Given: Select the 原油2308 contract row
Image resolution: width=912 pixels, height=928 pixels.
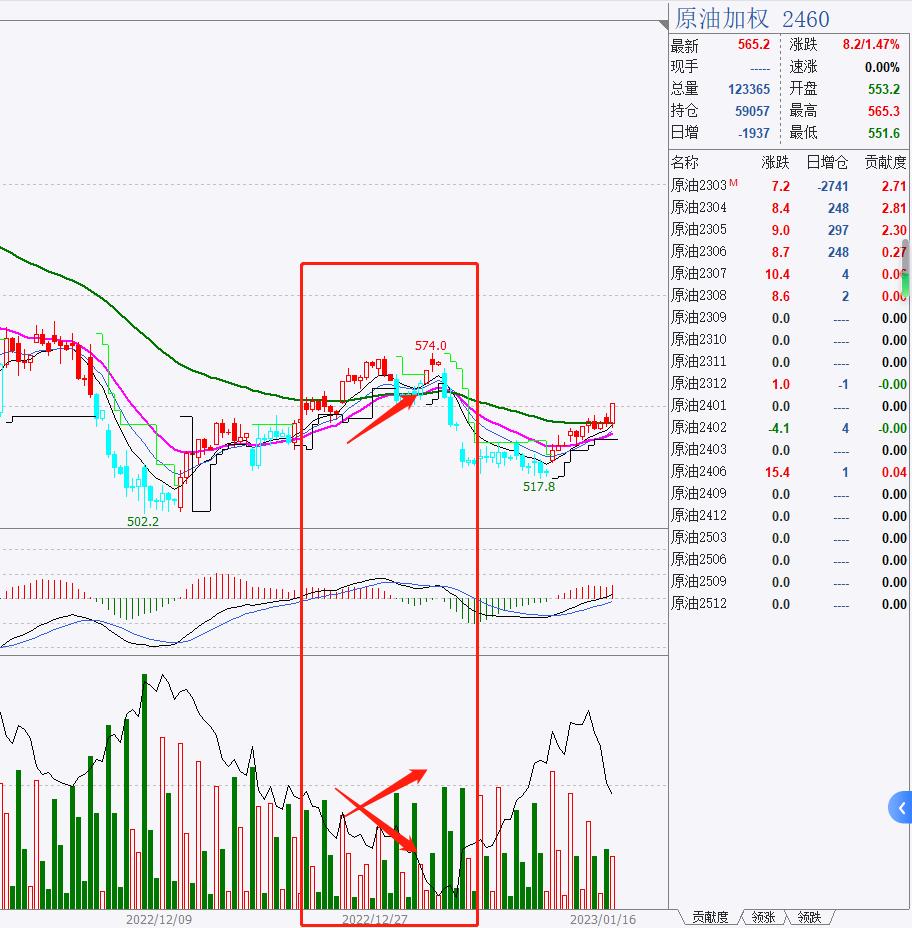Looking at the screenshot, I should pyautogui.click(x=788, y=296).
